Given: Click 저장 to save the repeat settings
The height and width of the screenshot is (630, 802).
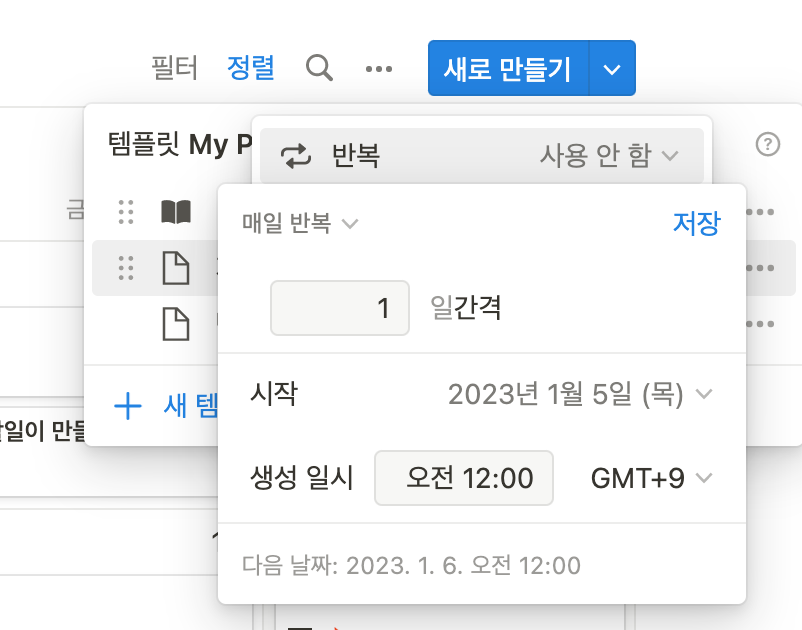Looking at the screenshot, I should [695, 223].
